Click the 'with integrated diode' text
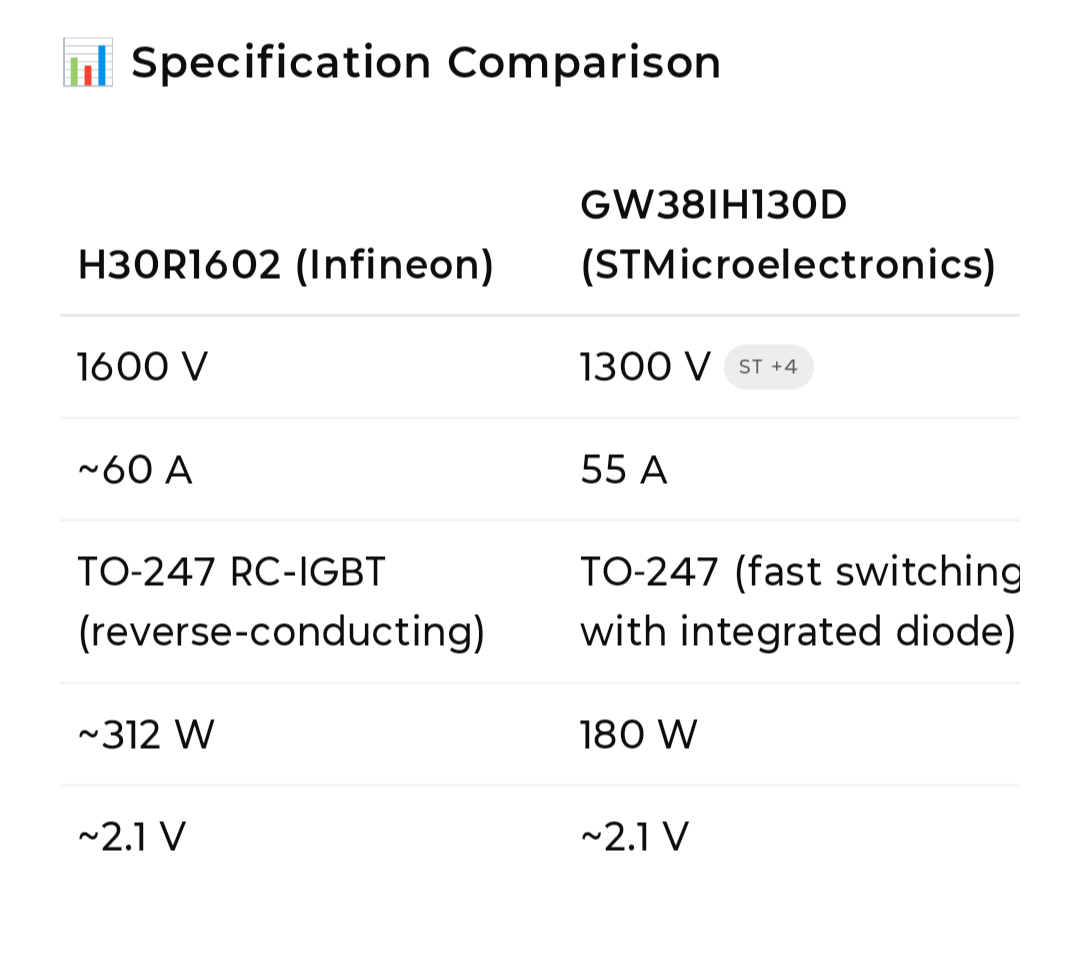This screenshot has height=971, width=1080. tap(798, 631)
